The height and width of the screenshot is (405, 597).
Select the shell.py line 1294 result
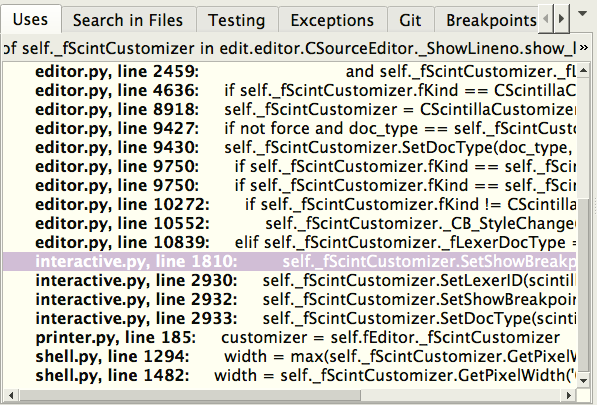289,357
